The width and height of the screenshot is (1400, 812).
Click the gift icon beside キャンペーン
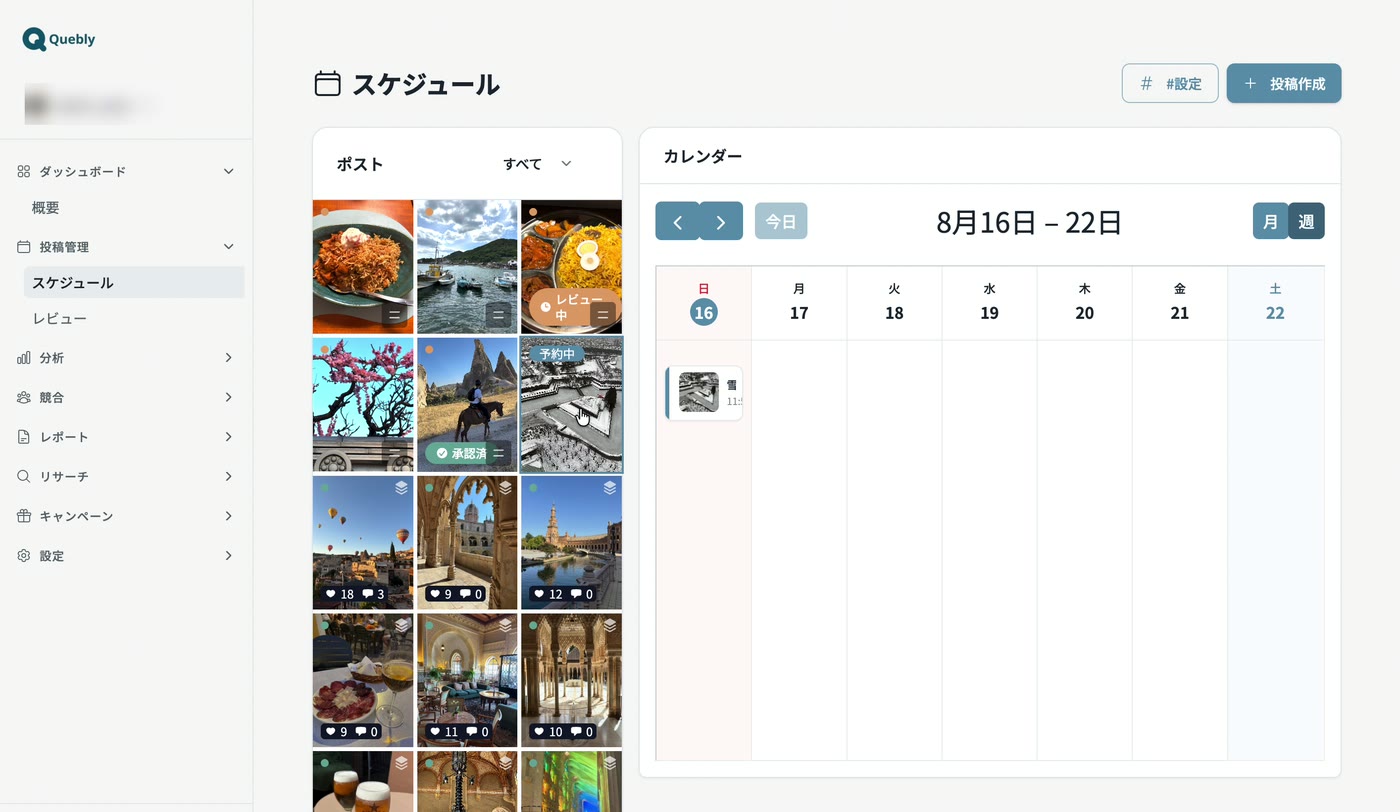24,516
